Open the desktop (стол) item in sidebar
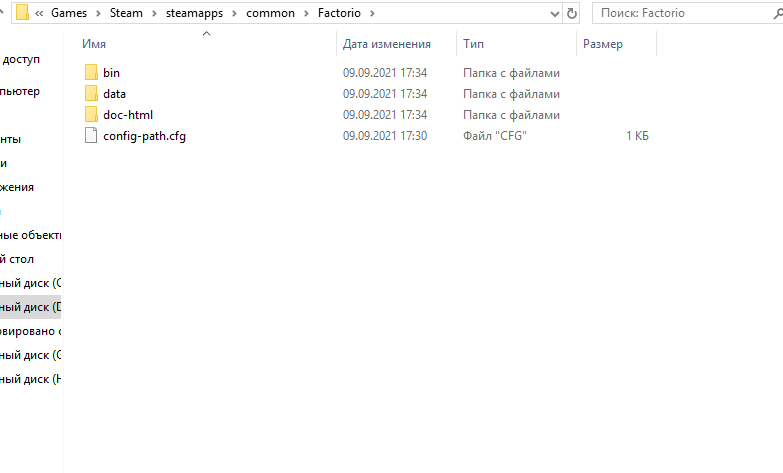This screenshot has height=473, width=783. tap(17, 259)
